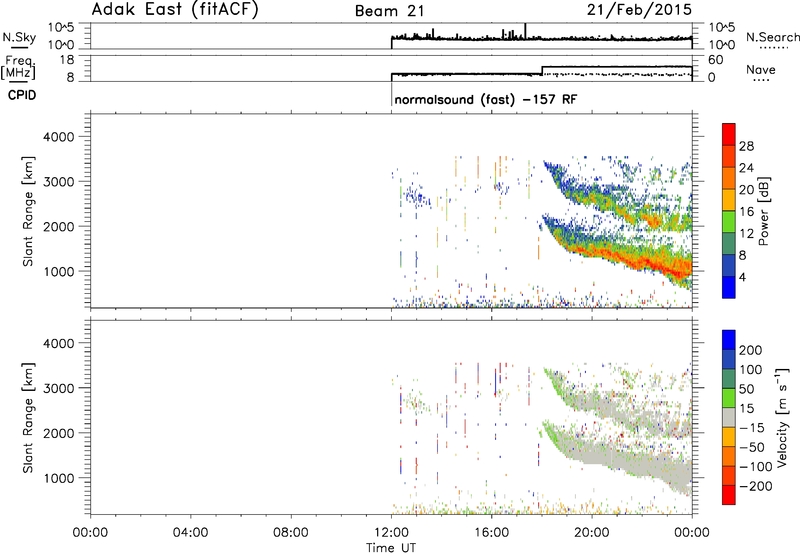The width and height of the screenshot is (800, 554).
Task: Click the 'Time UT' axis title
Action: [x=391, y=548]
